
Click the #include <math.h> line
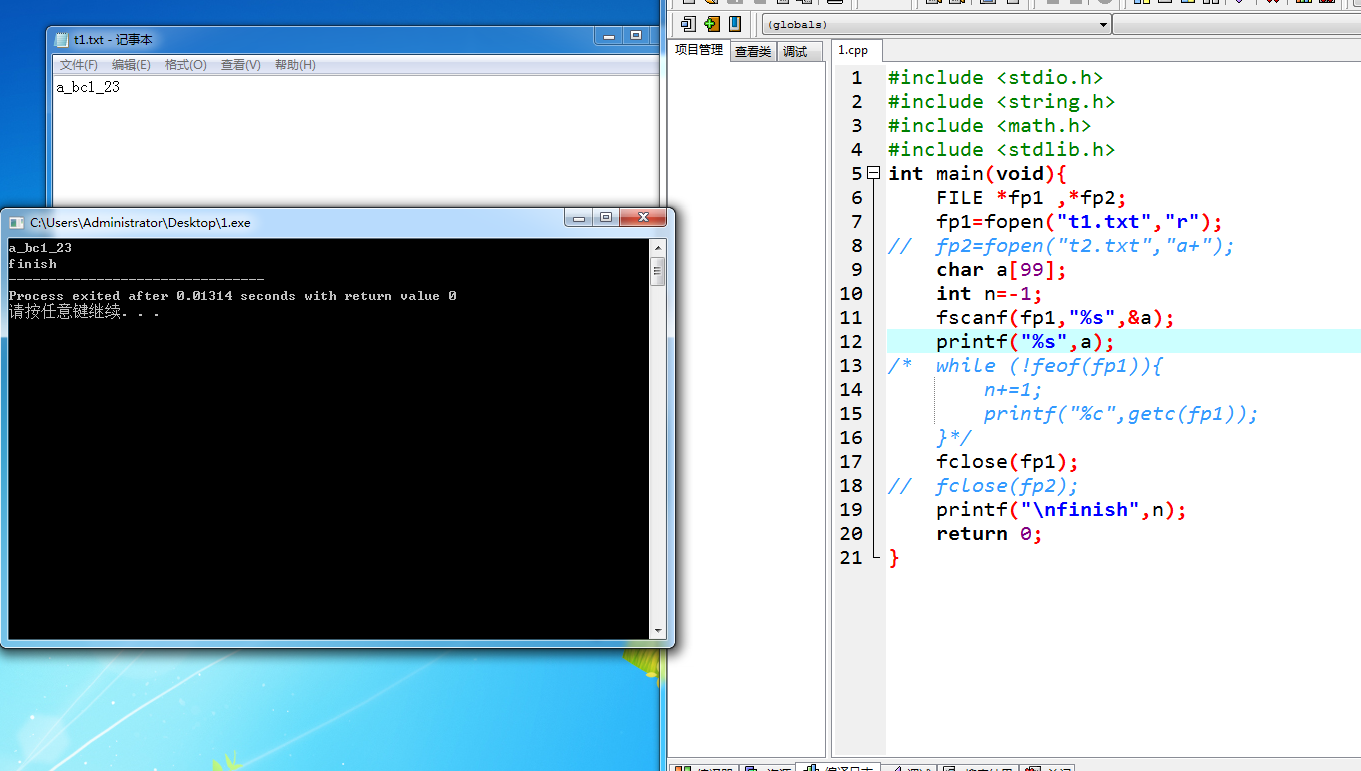989,125
